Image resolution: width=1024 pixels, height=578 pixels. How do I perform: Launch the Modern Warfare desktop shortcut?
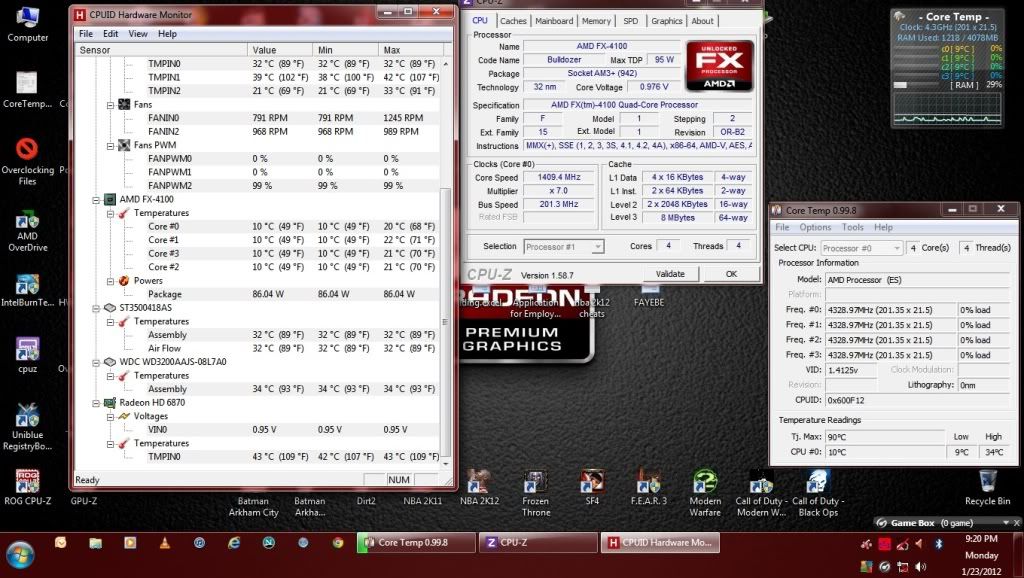[705, 494]
